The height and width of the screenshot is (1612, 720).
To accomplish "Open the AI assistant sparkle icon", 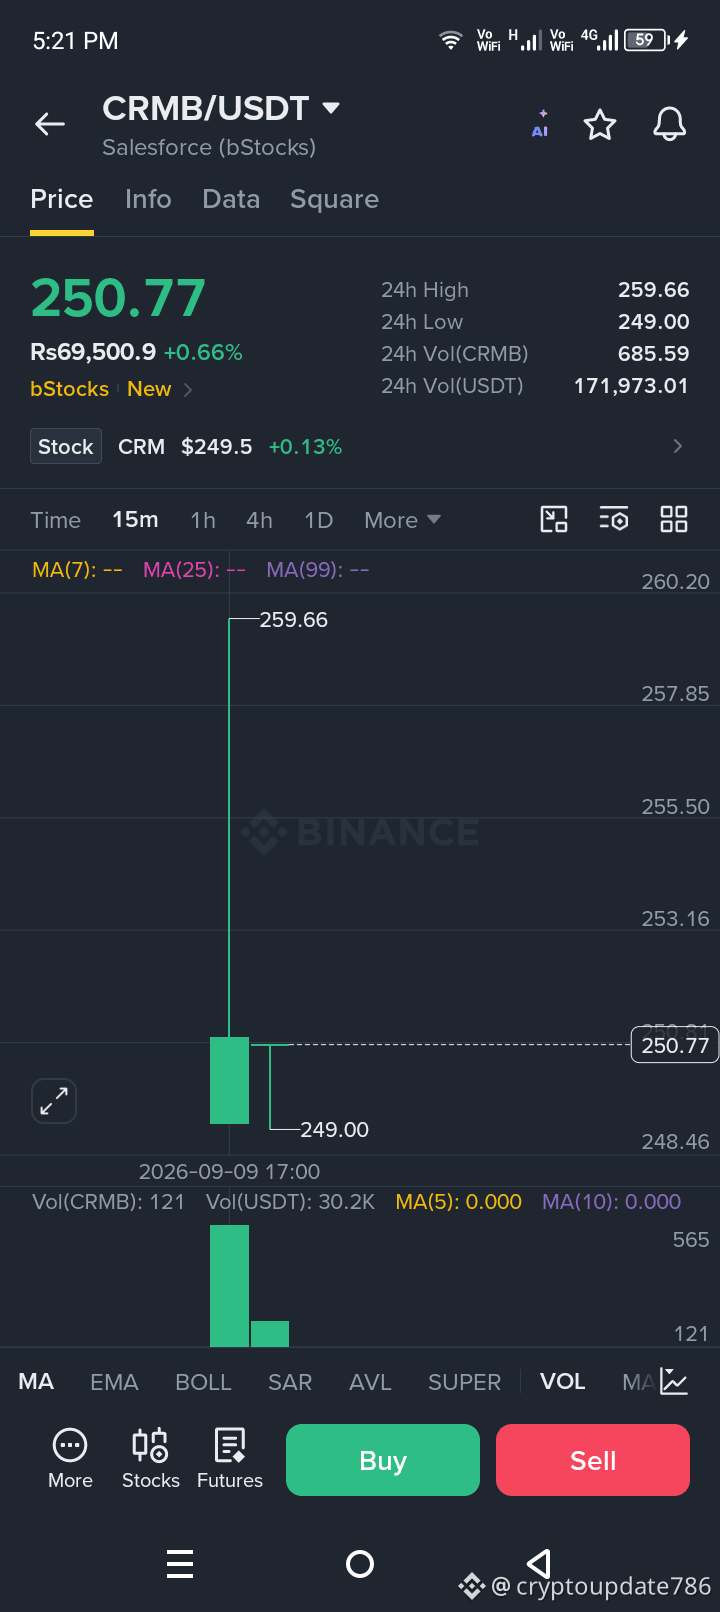I will coord(540,124).
